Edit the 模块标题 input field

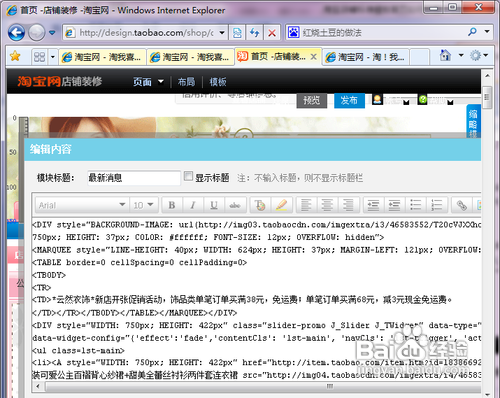(134, 178)
